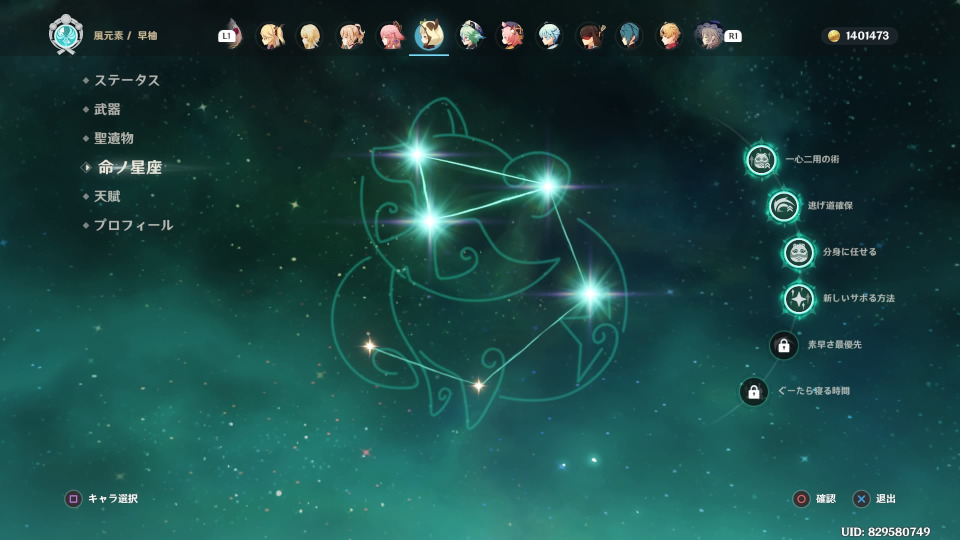Select the bright star on the upper right of the constellation
Image resolution: width=960 pixels, height=540 pixels.
(548, 187)
